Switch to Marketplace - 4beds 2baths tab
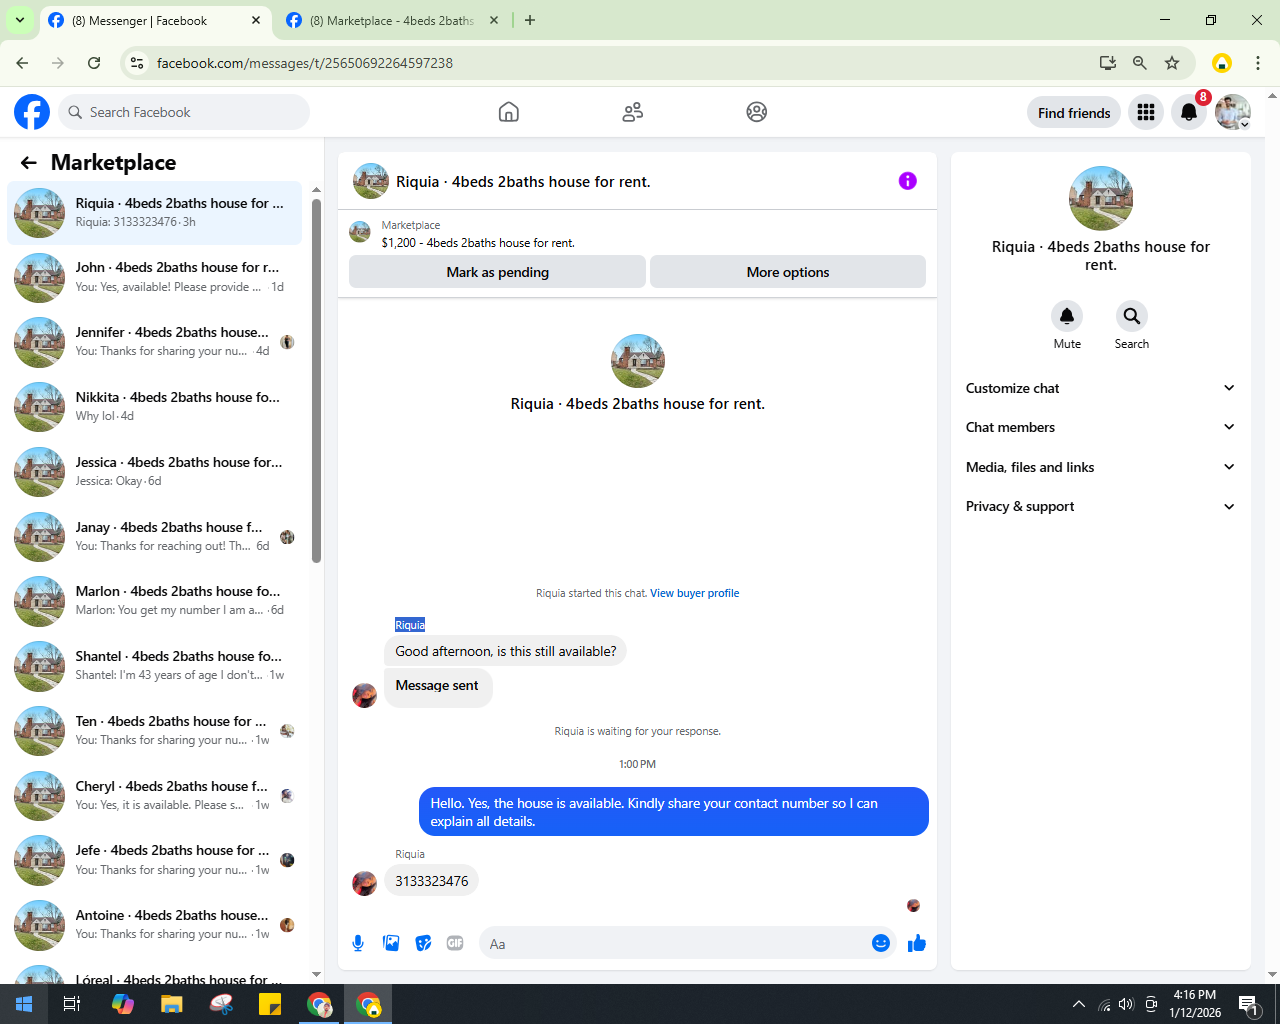 392,20
